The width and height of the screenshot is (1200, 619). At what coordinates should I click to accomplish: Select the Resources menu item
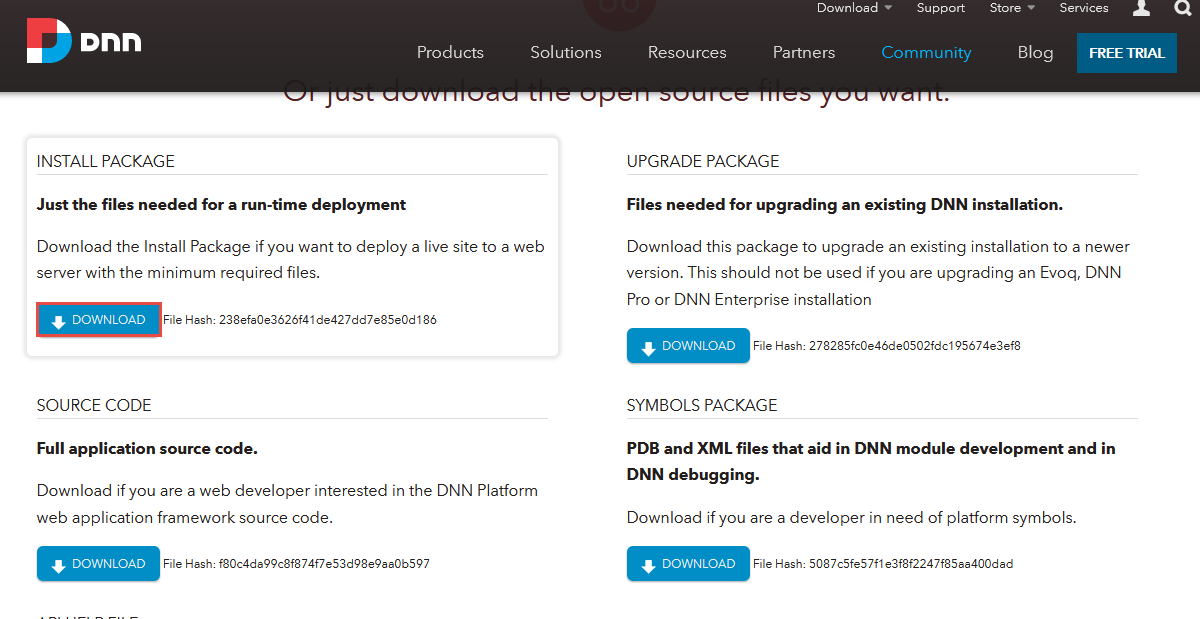coord(687,52)
